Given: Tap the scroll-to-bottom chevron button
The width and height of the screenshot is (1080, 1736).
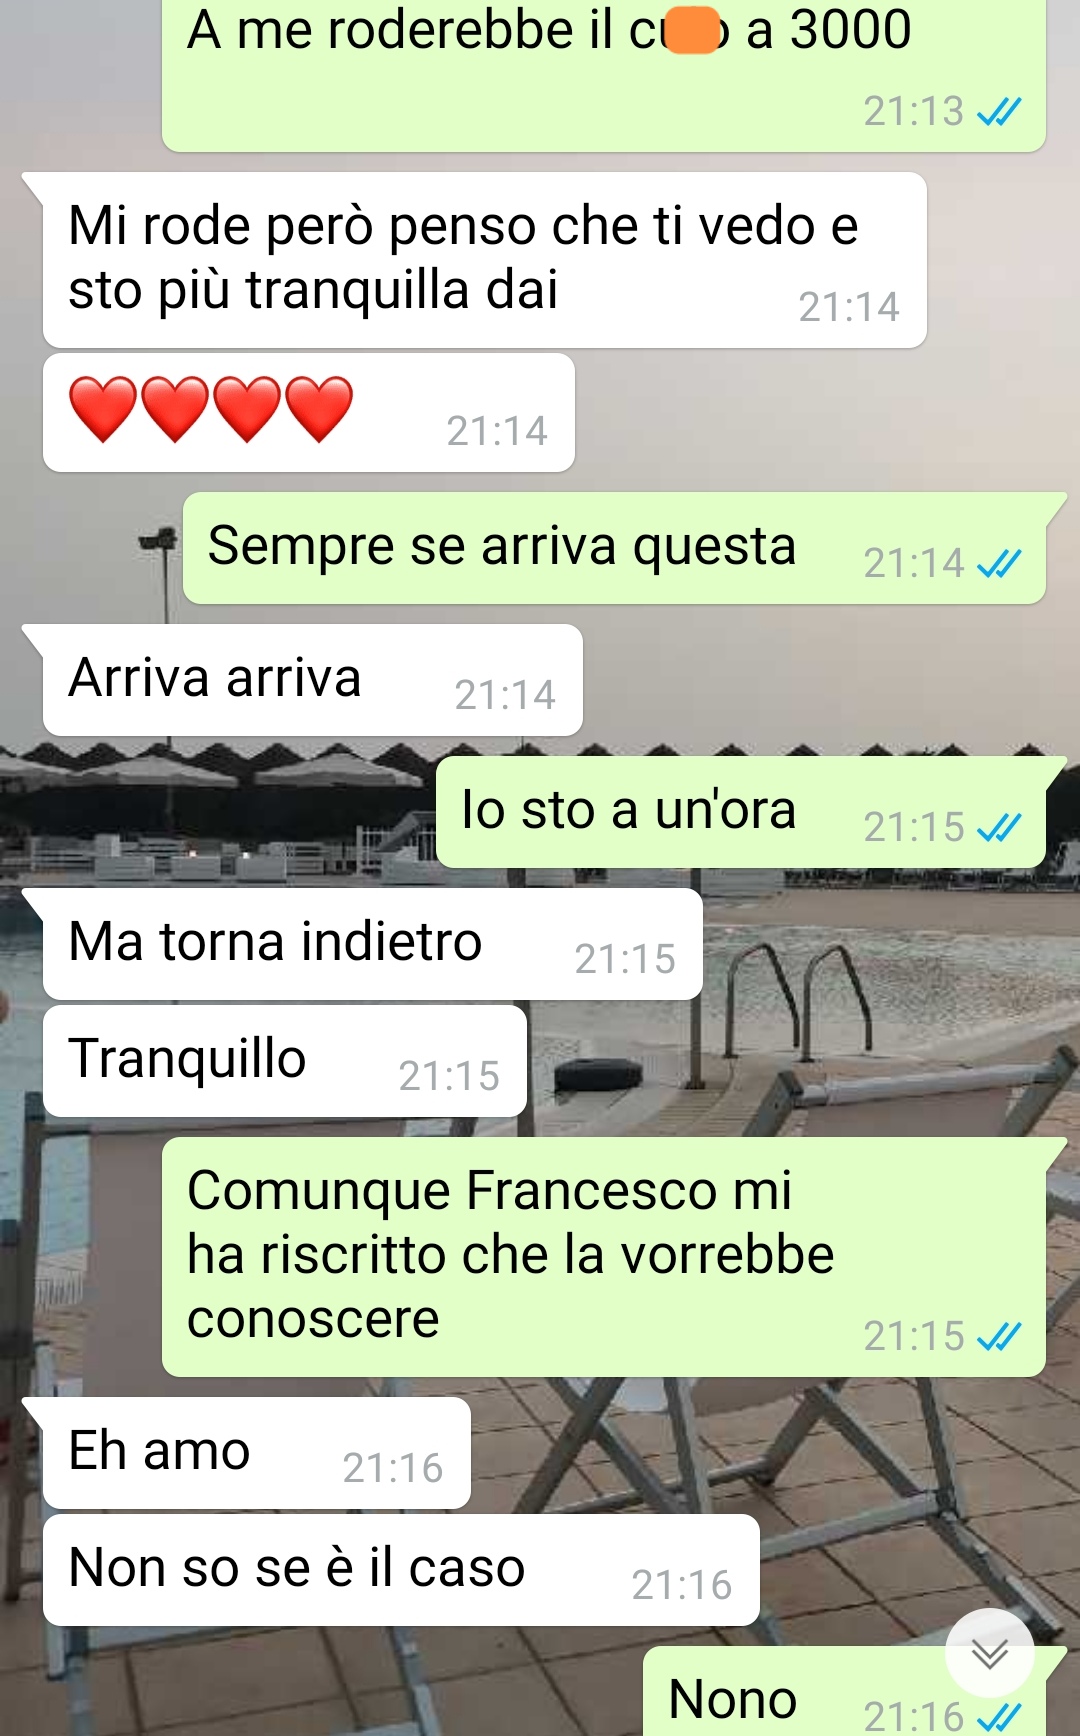Looking at the screenshot, I should [990, 1653].
